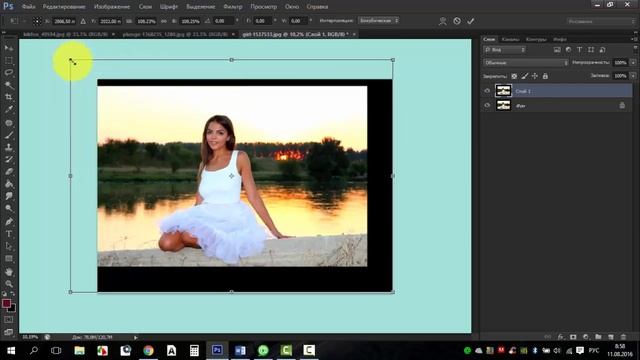Screen dimensions: 640x360
Task: Select the Pen tool
Action: point(9,222)
